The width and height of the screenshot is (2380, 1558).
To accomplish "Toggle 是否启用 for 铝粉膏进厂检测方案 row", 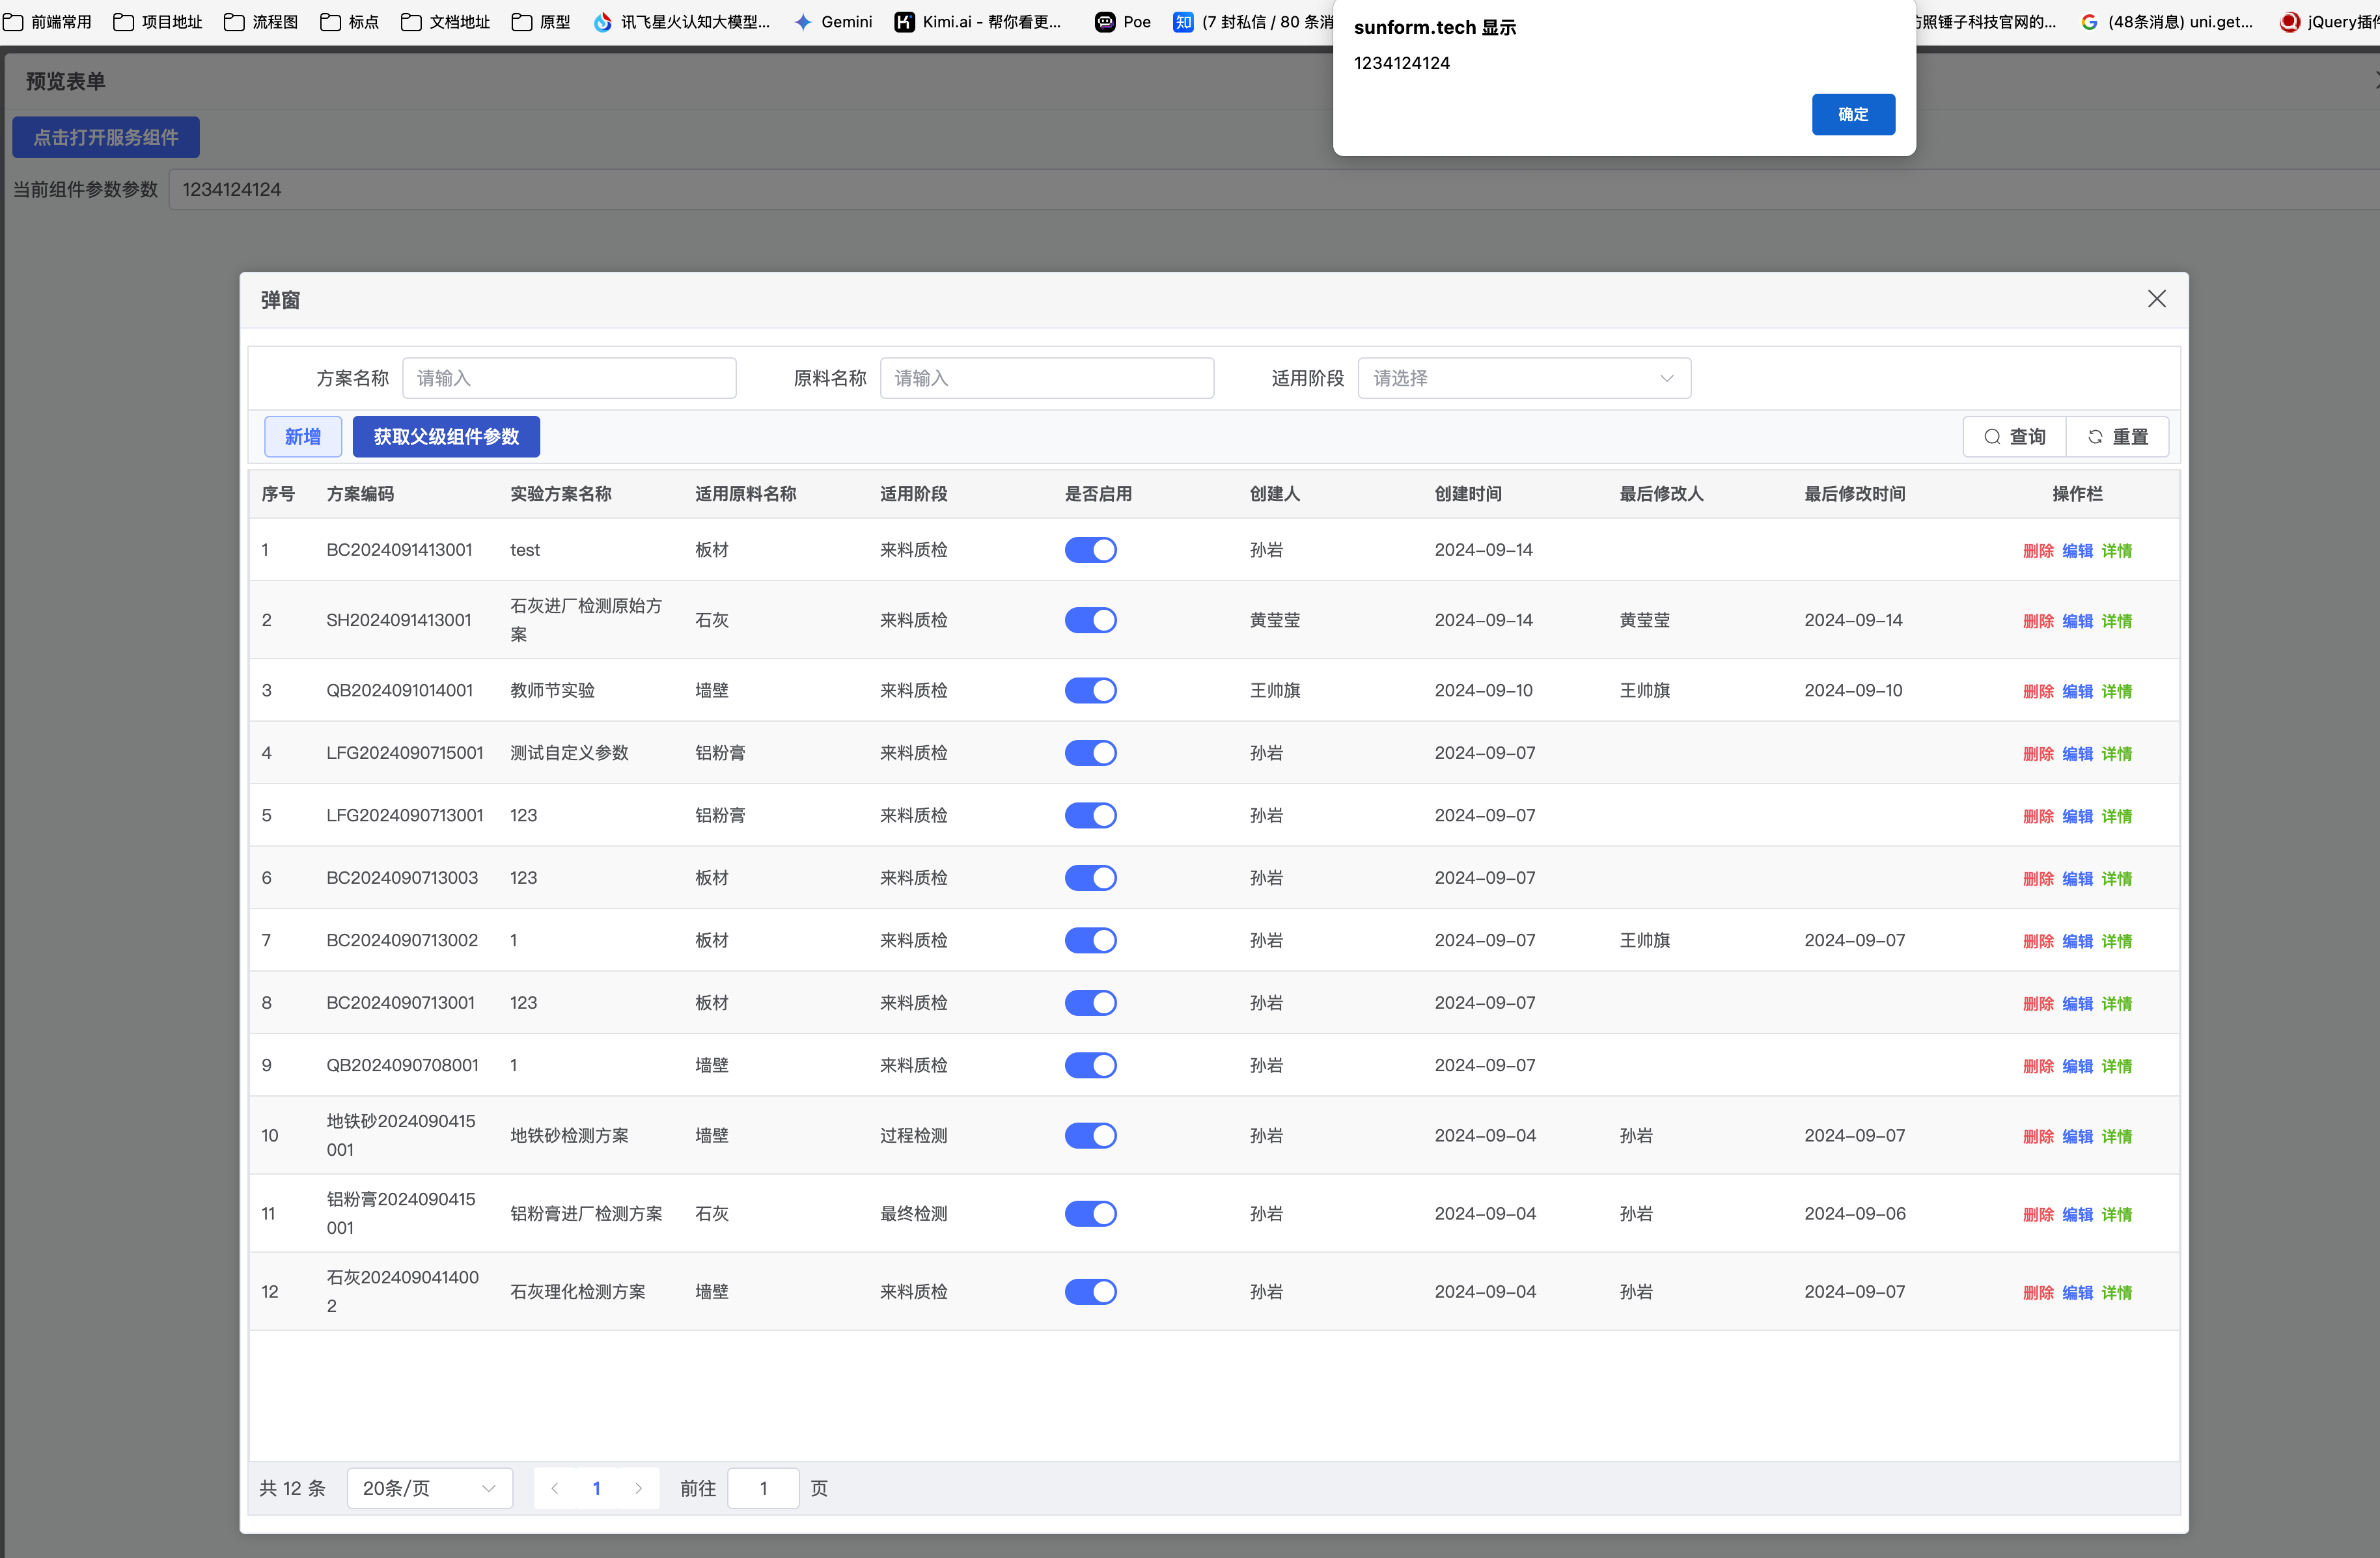I will (1090, 1213).
